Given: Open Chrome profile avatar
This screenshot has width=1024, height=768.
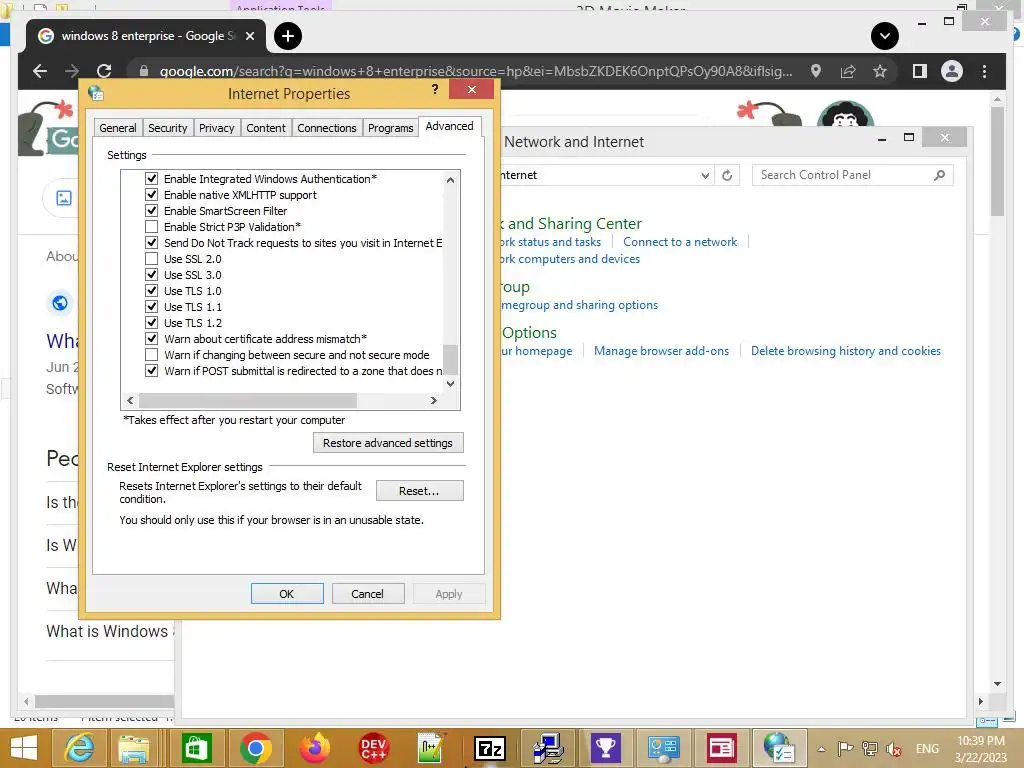Looking at the screenshot, I should 952,71.
